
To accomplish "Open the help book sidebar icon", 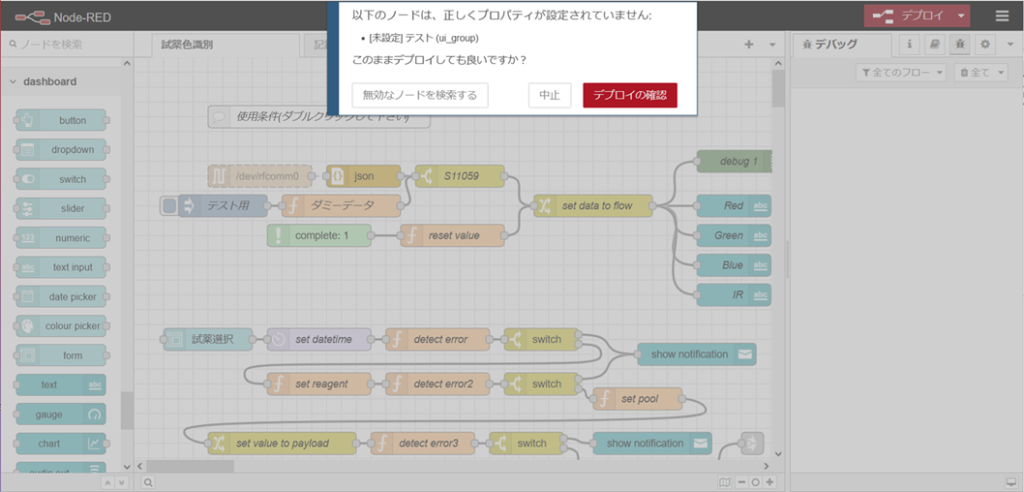I will pyautogui.click(x=934, y=45).
